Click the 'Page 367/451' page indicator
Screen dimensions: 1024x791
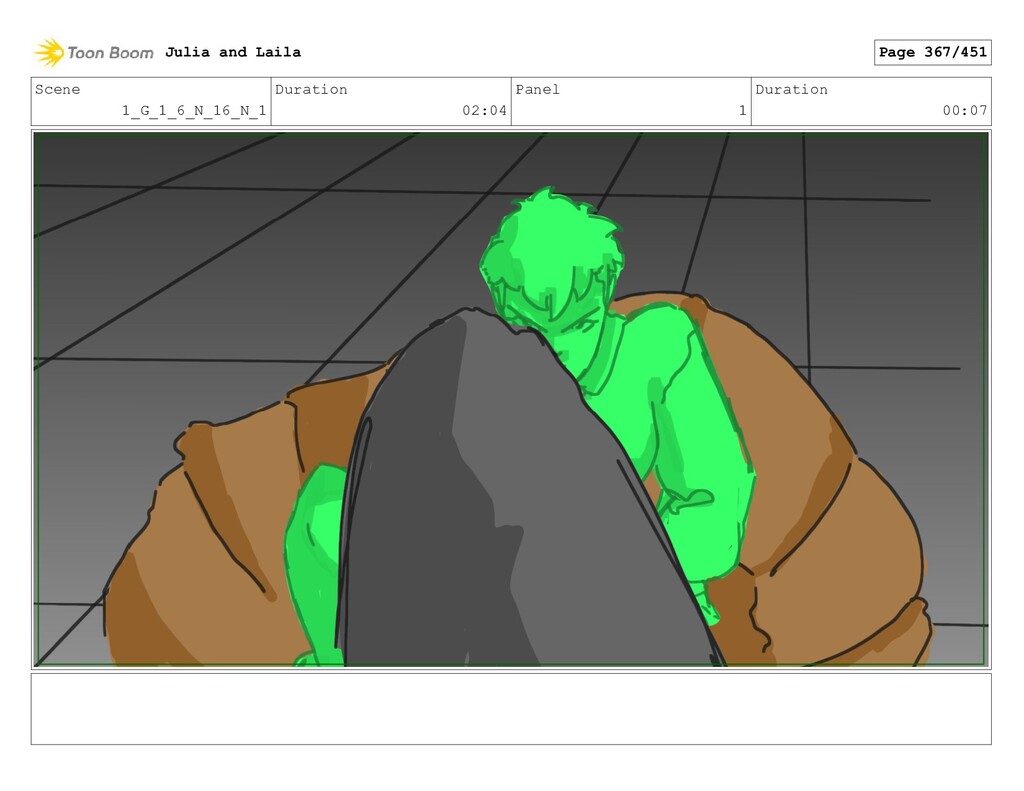pos(933,52)
